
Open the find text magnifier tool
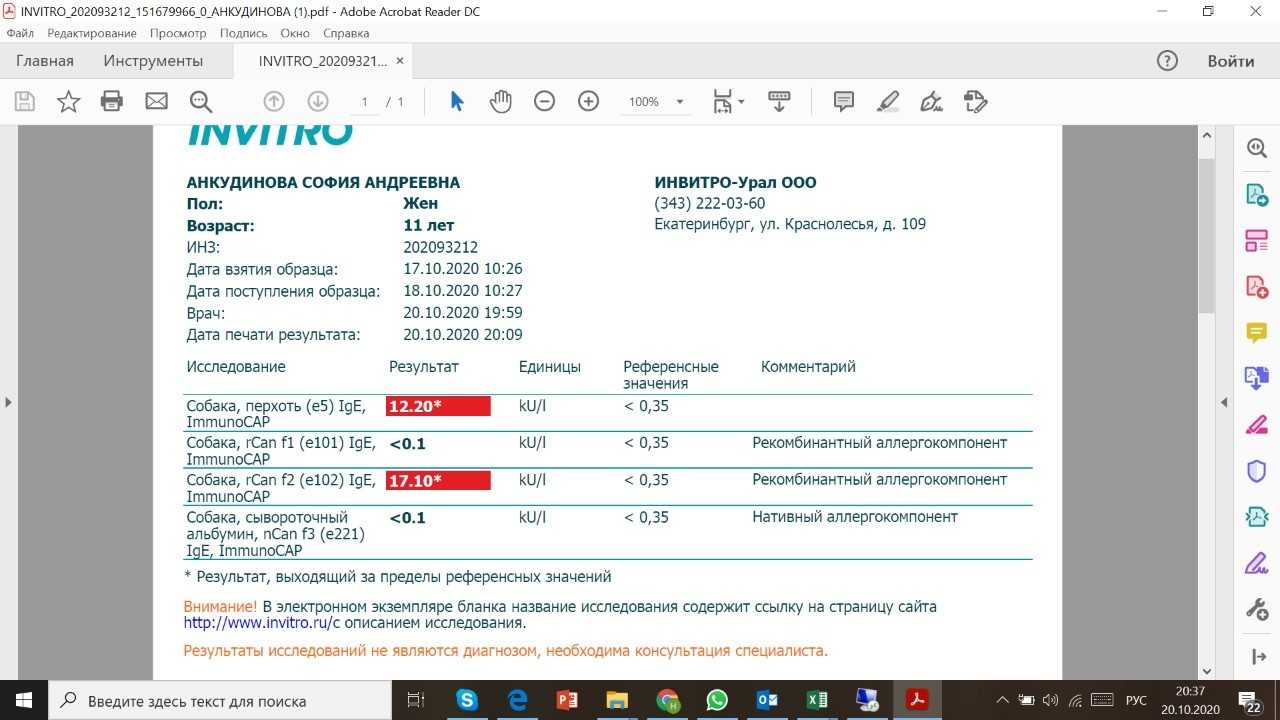click(x=201, y=101)
